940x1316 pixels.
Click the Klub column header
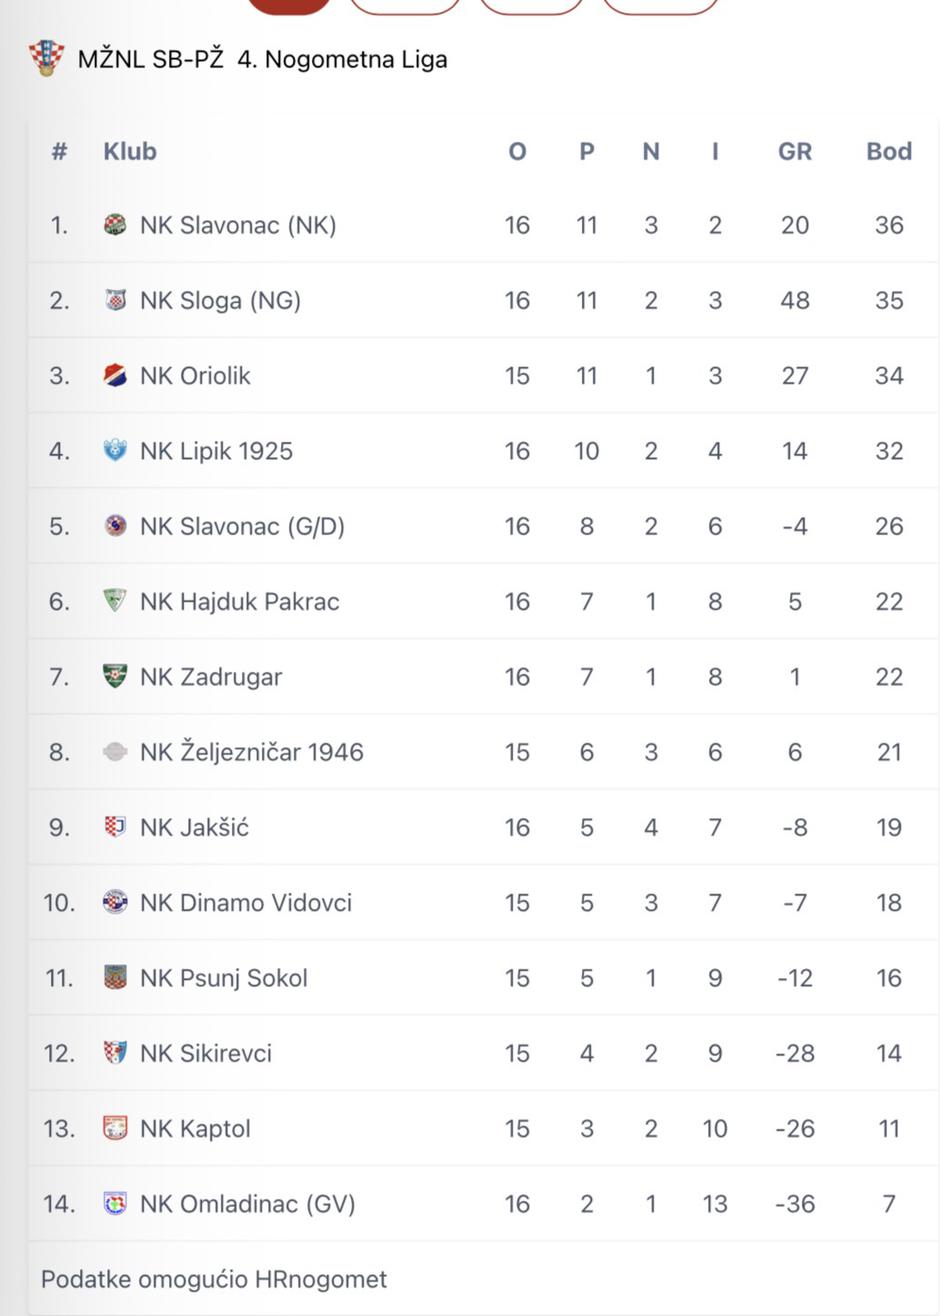click(130, 151)
